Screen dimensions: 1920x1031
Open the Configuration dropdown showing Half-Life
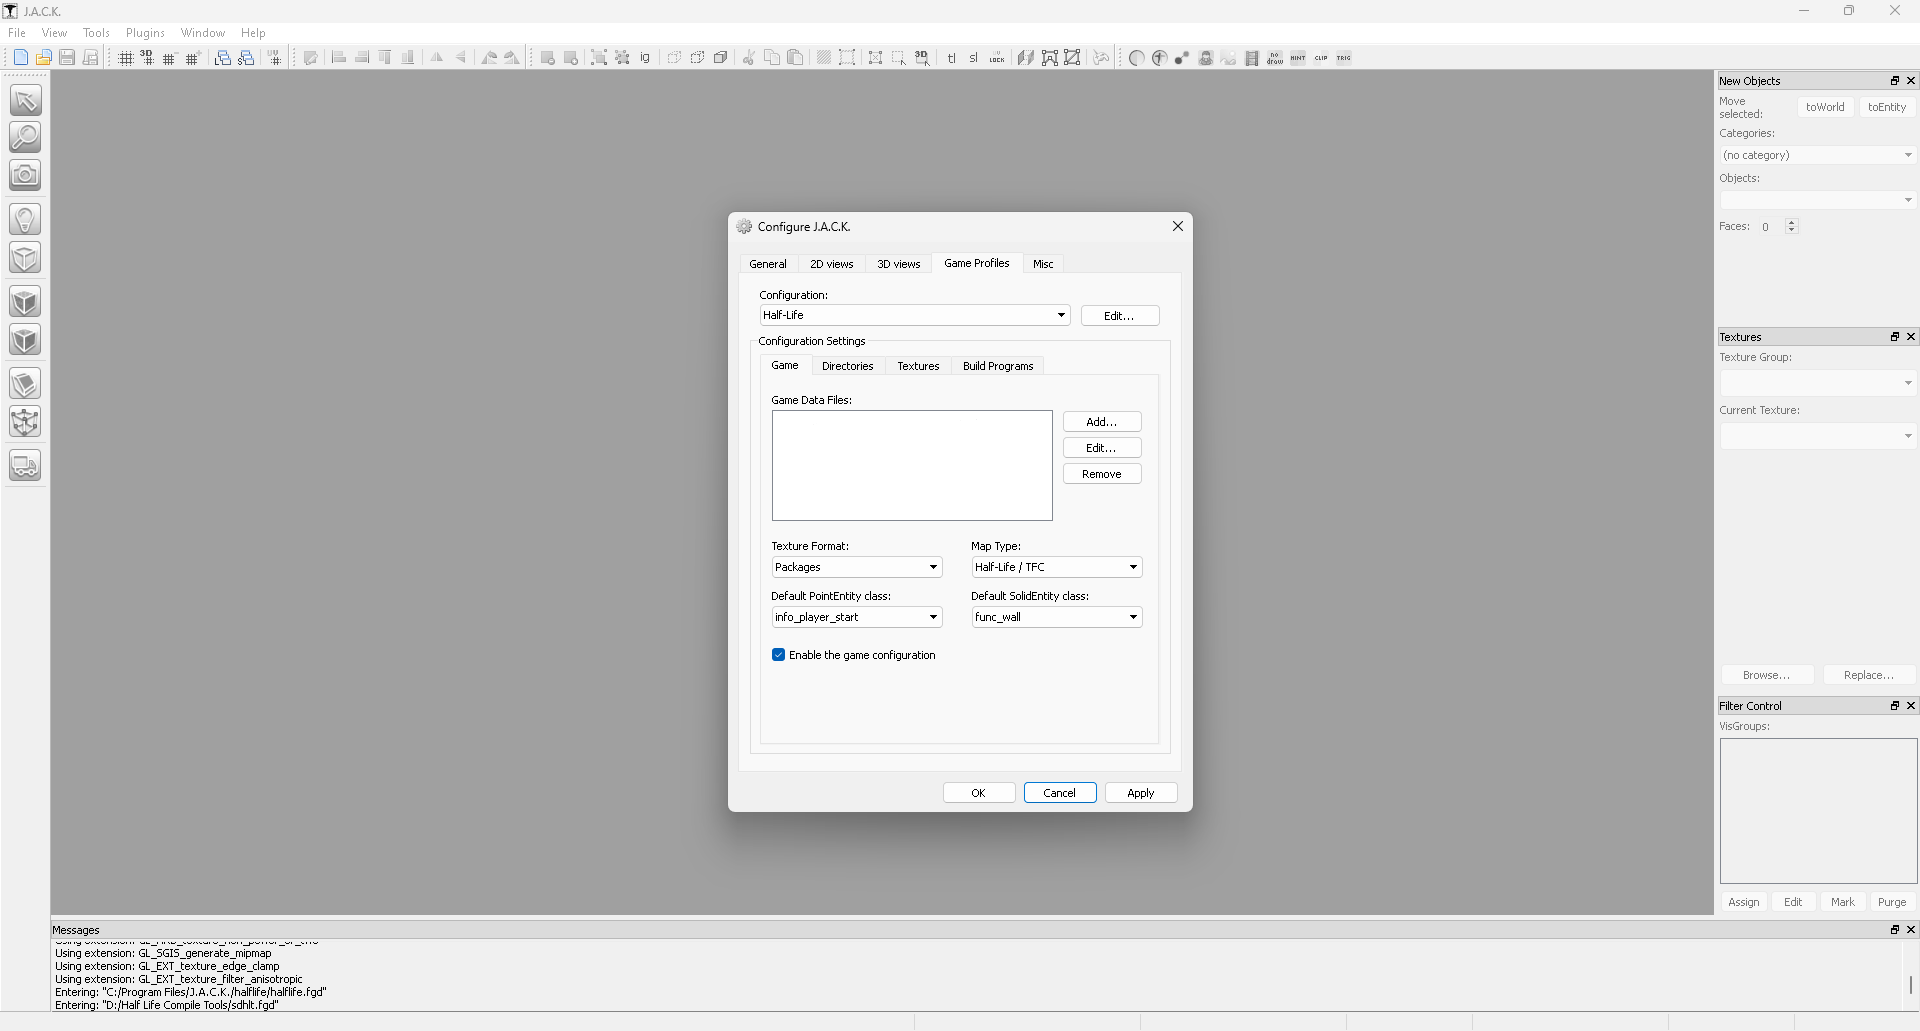pyautogui.click(x=914, y=315)
